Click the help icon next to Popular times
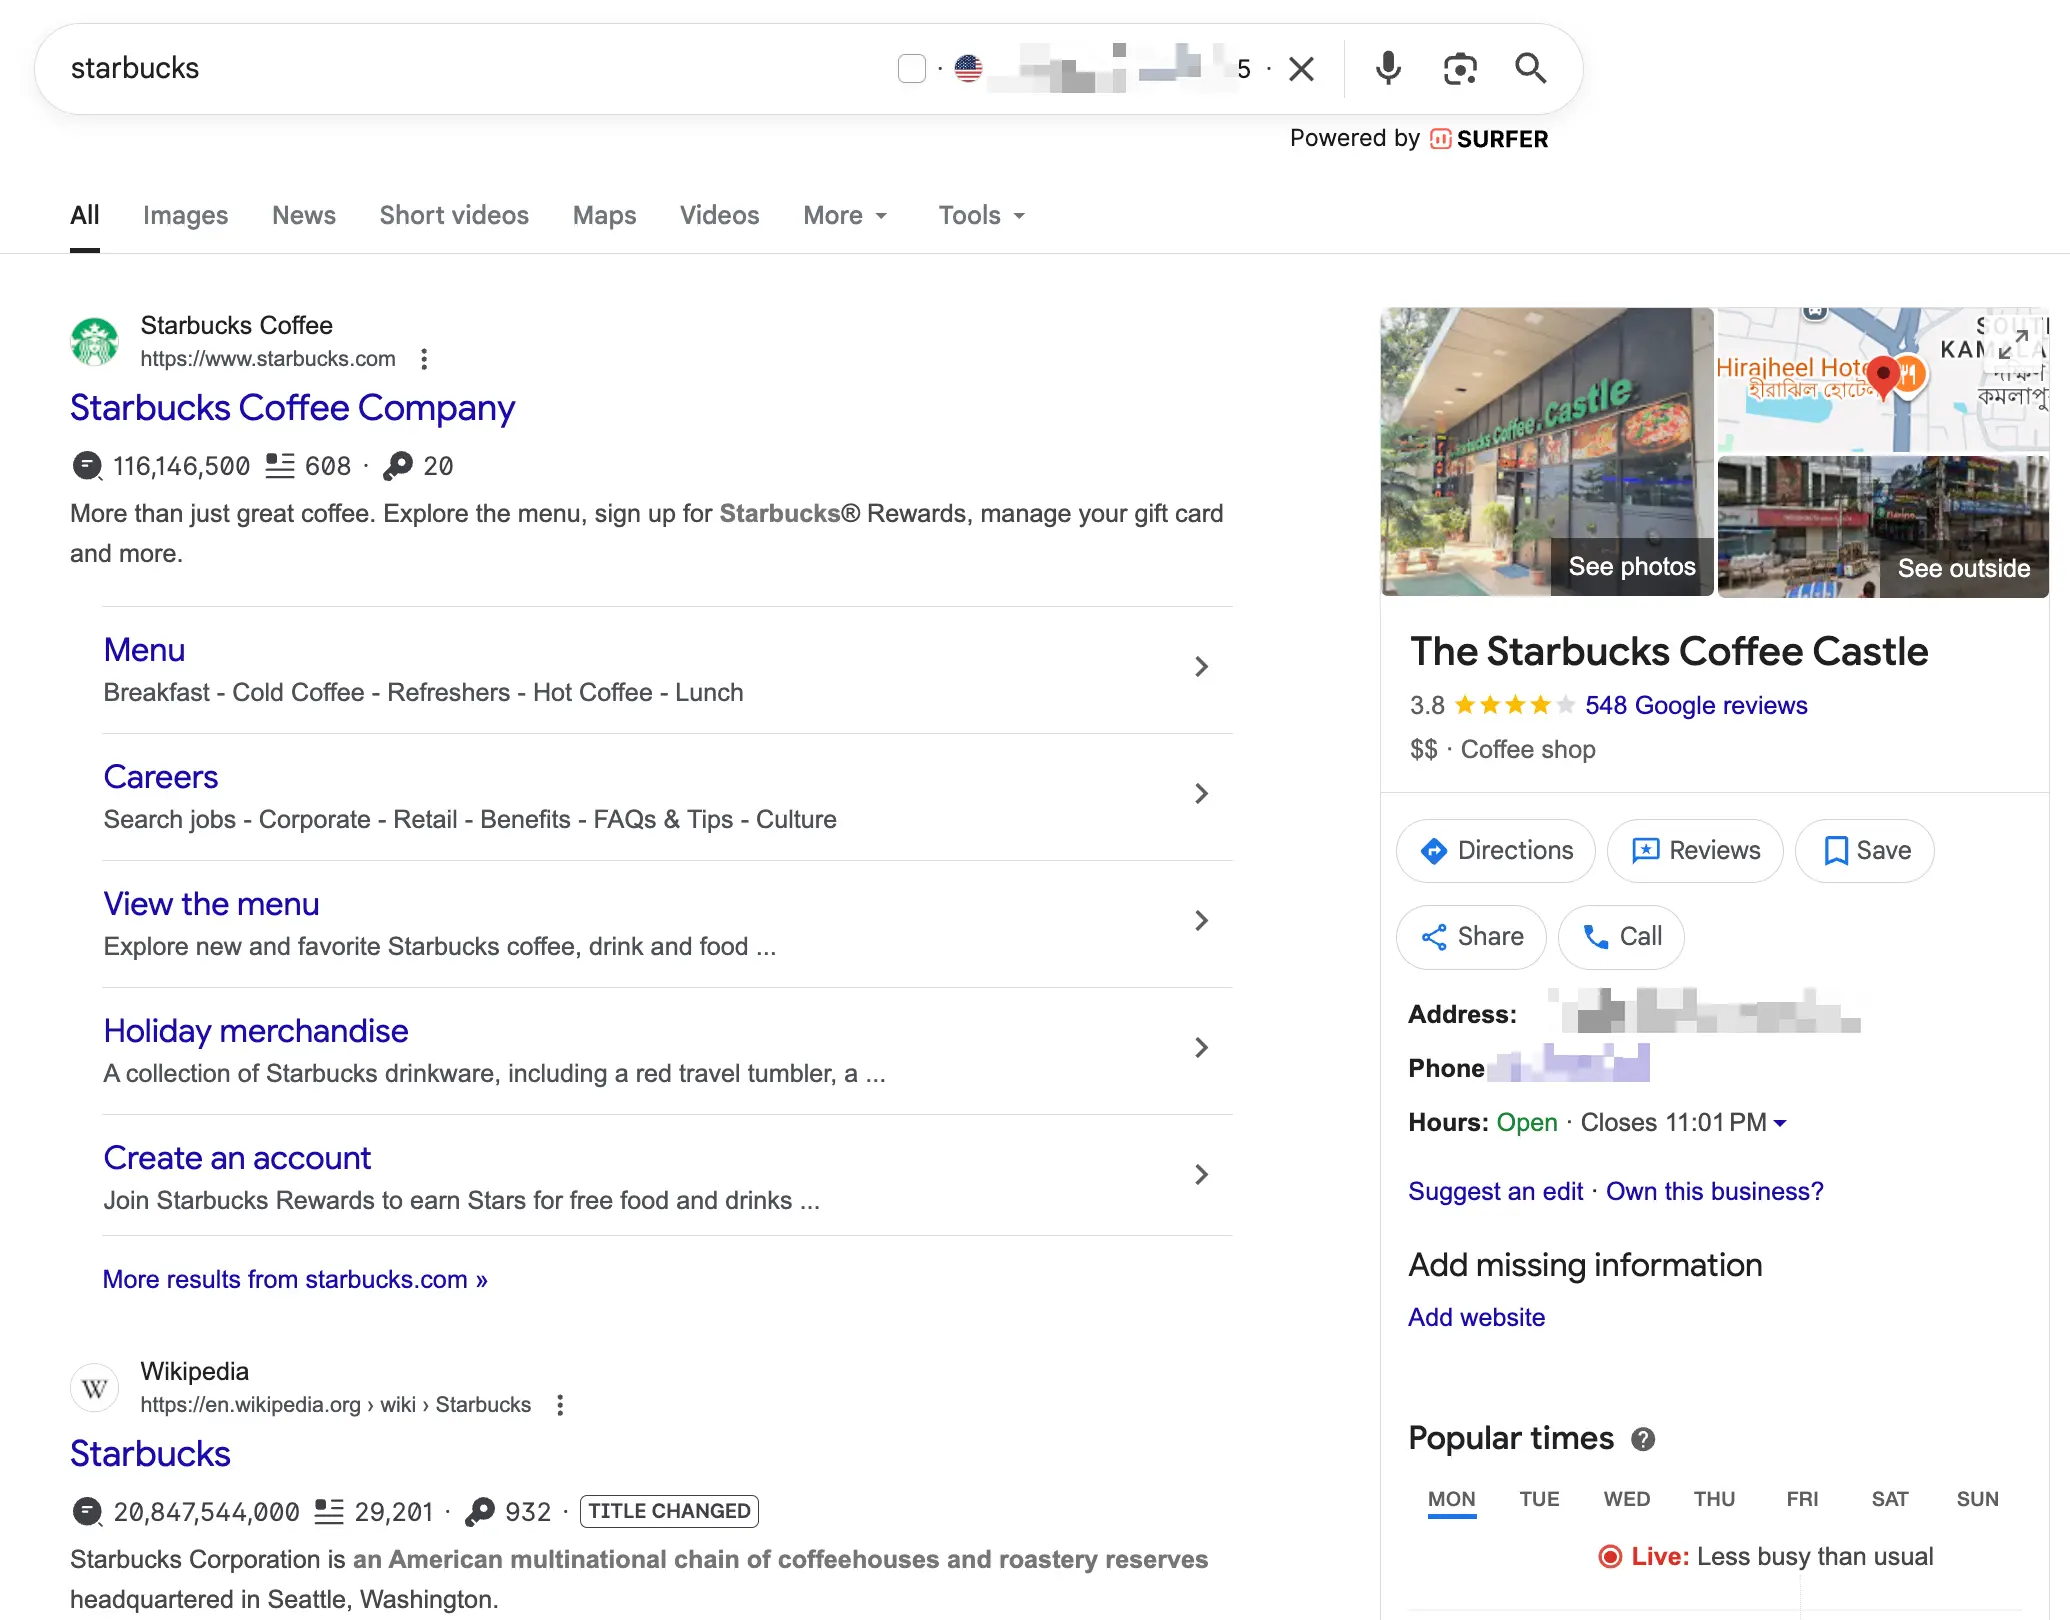This screenshot has height=1620, width=2070. click(1642, 1439)
